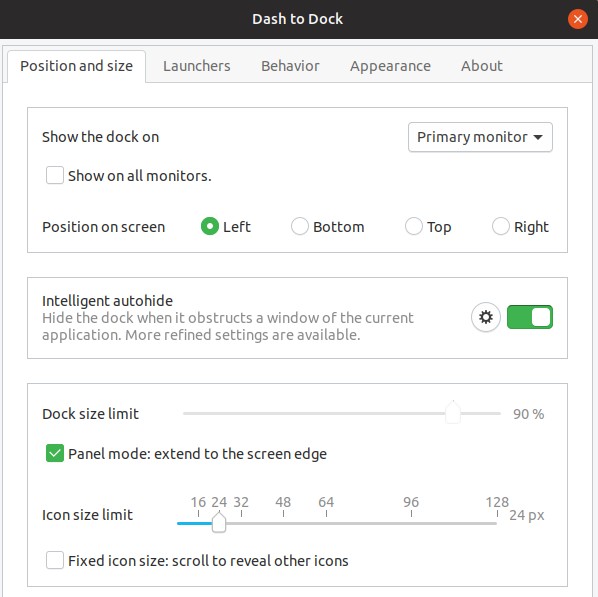Open the Primary monitor dropdown
The height and width of the screenshot is (597, 598).
click(x=480, y=137)
